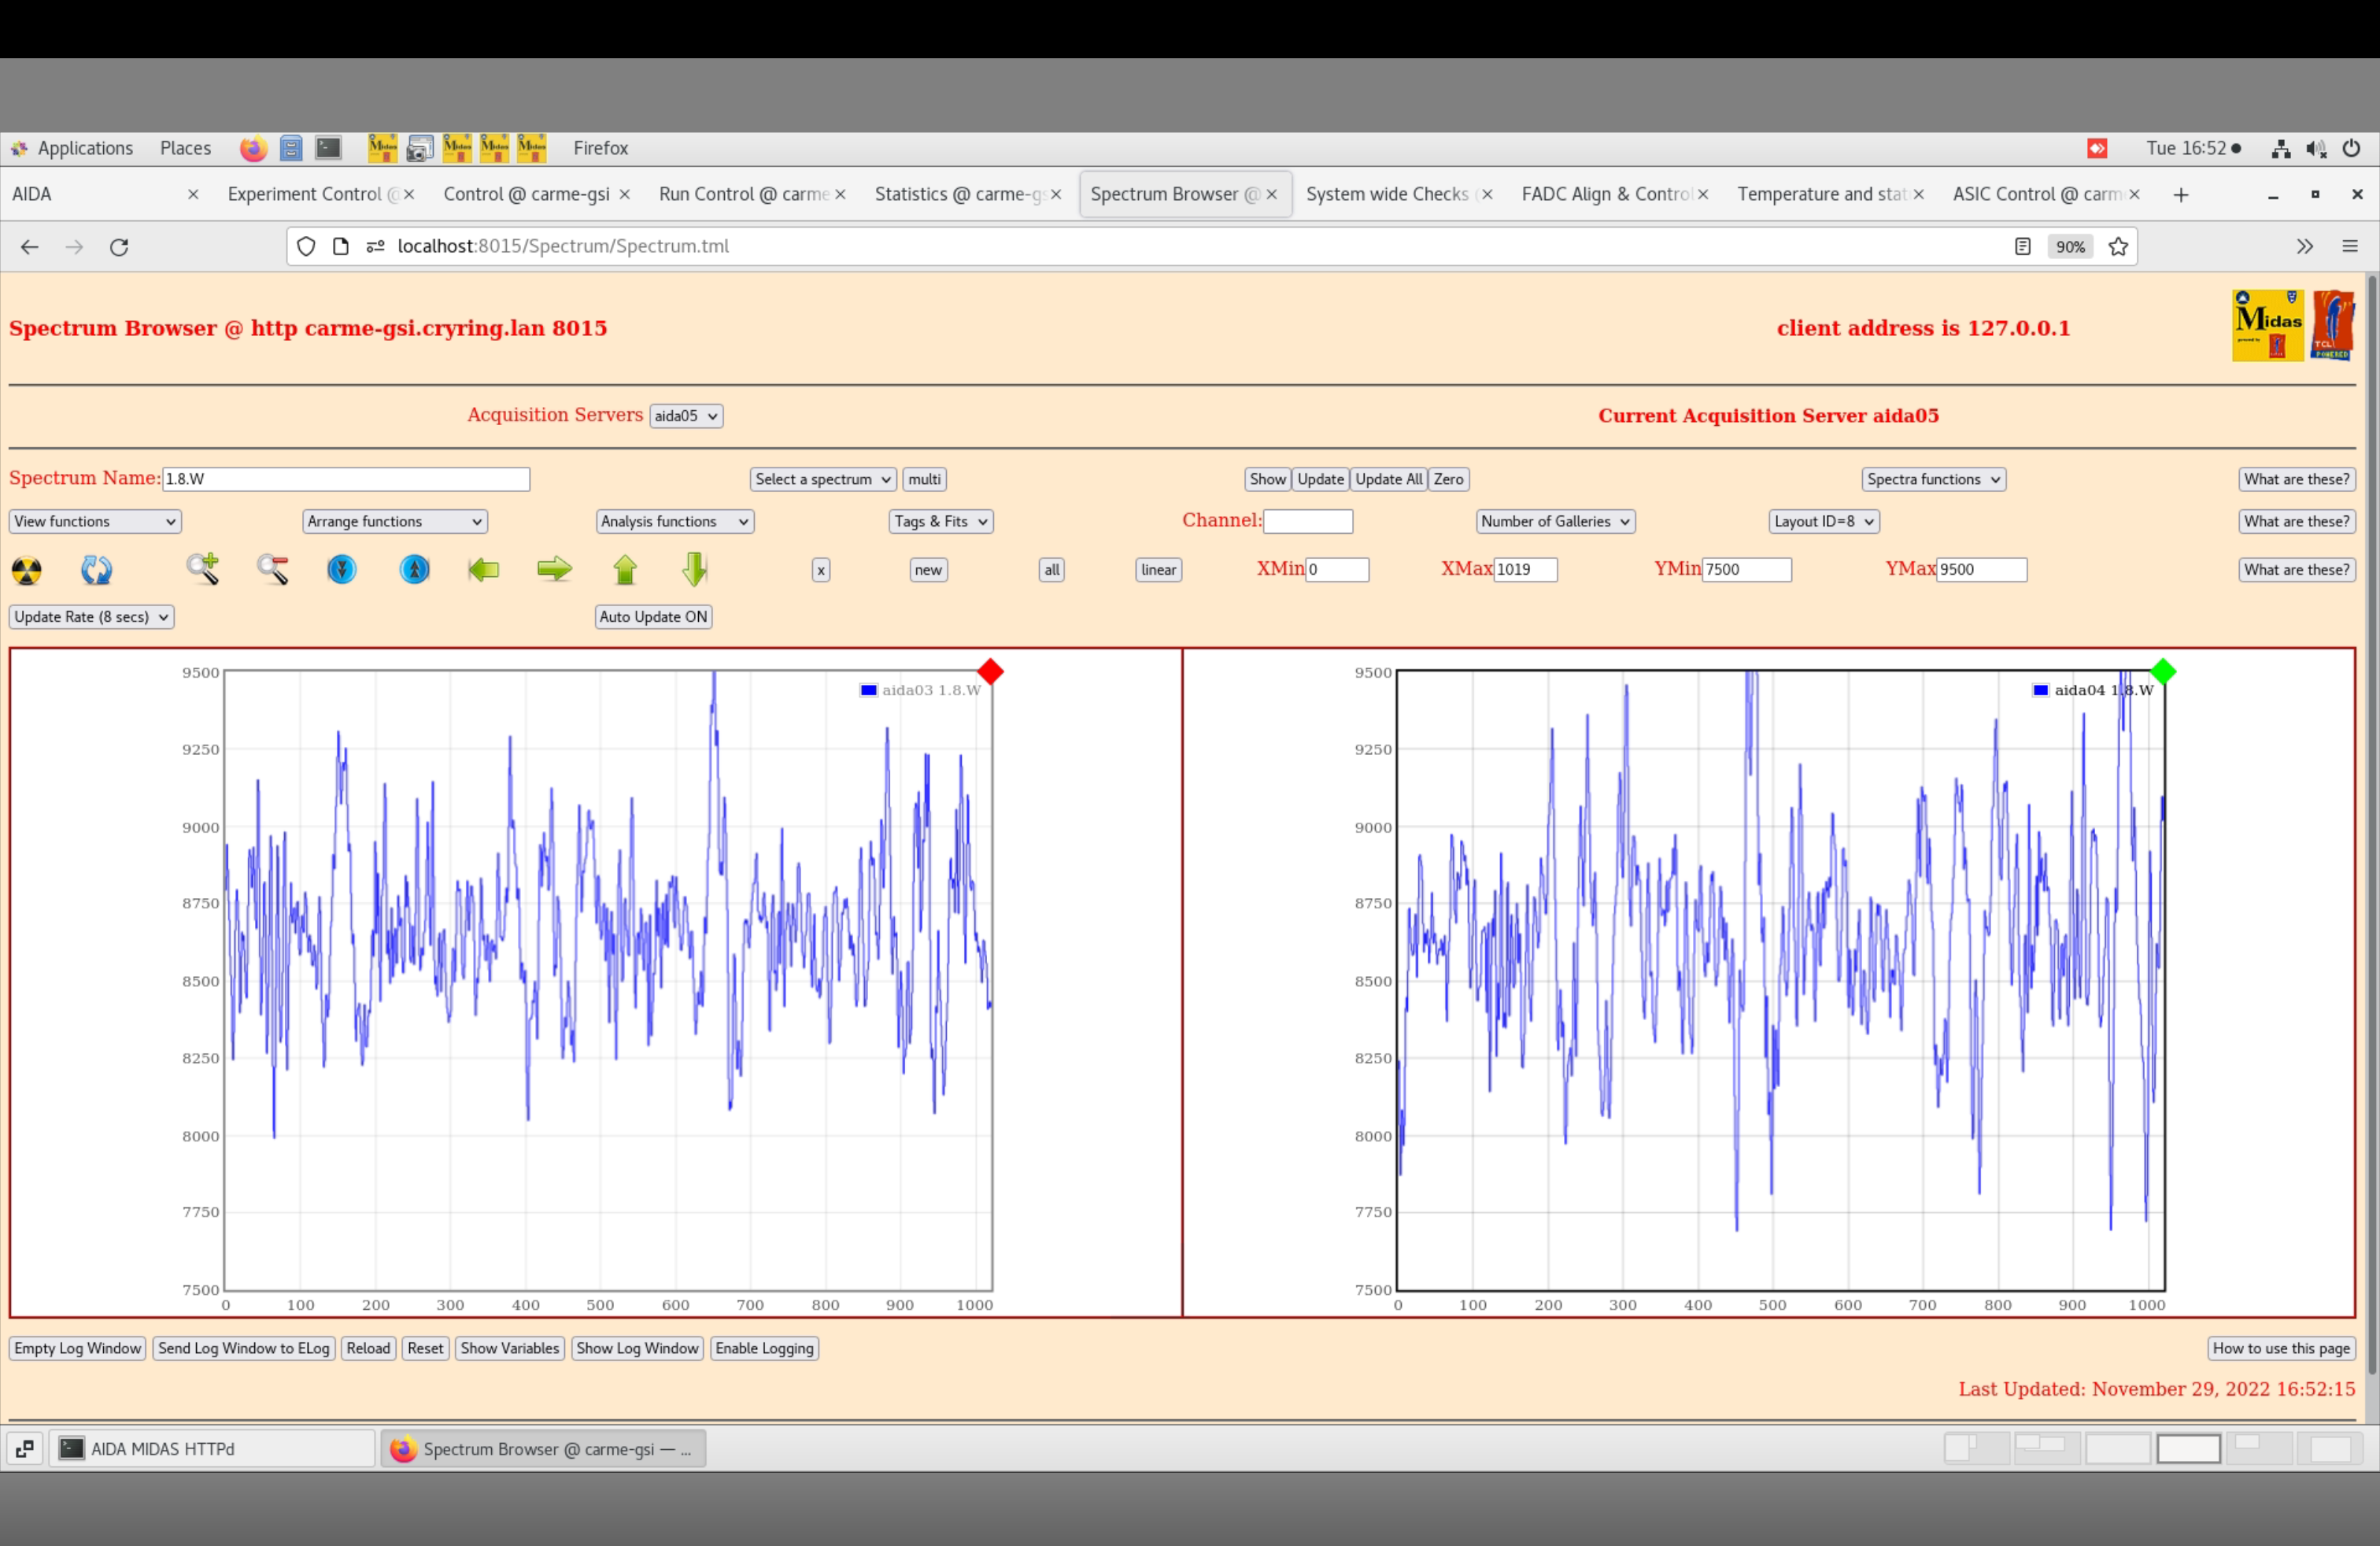The image size is (2380, 1546).
Task: Open the Update Rate (8 secs) dropdown
Action: (92, 617)
